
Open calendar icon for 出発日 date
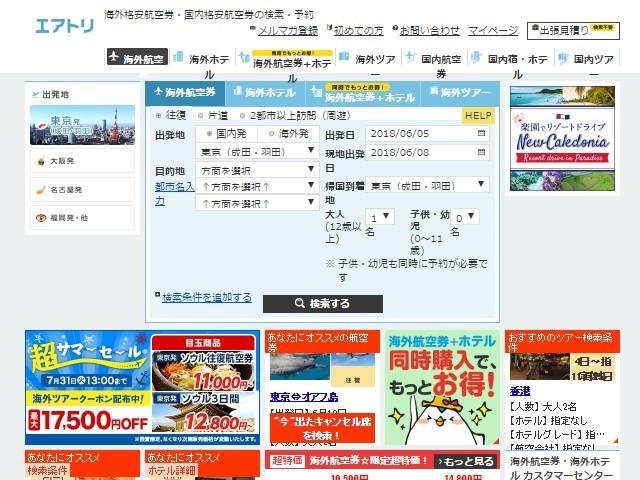(x=483, y=133)
